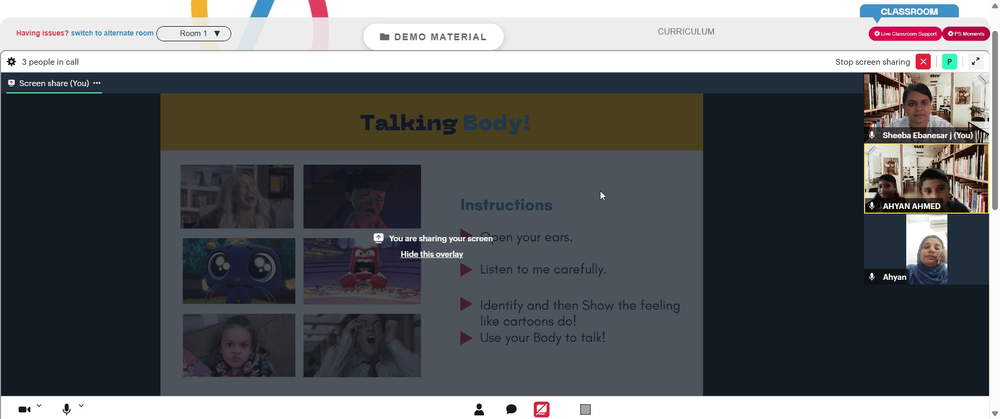Expand camera options chevron
Image resolution: width=1000 pixels, height=419 pixels.
(39, 406)
